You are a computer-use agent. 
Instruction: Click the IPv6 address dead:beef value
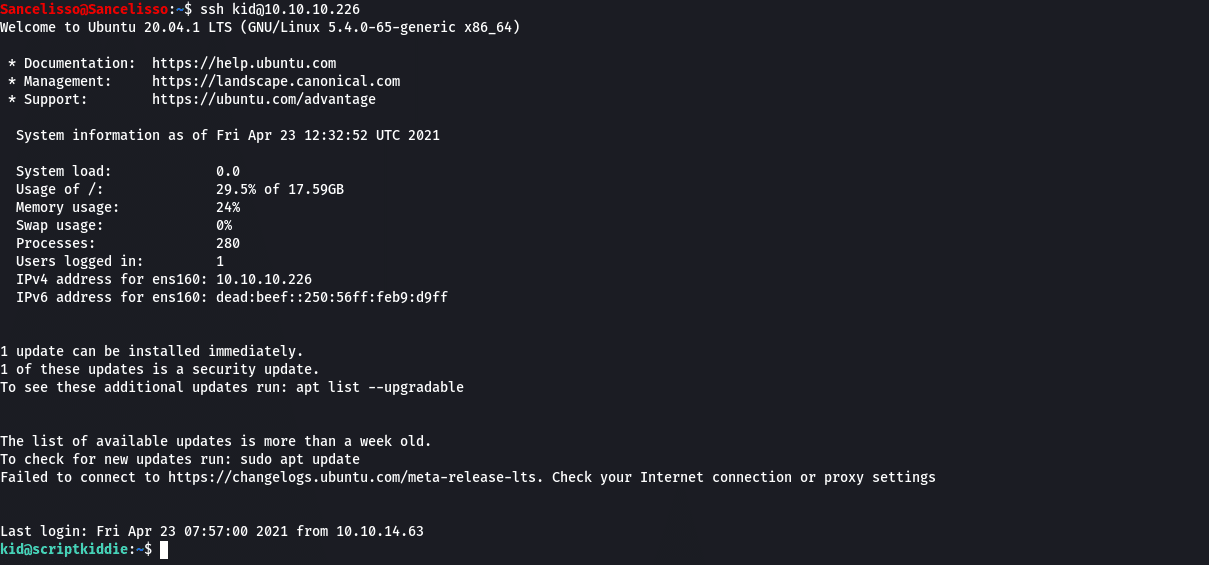tap(332, 297)
